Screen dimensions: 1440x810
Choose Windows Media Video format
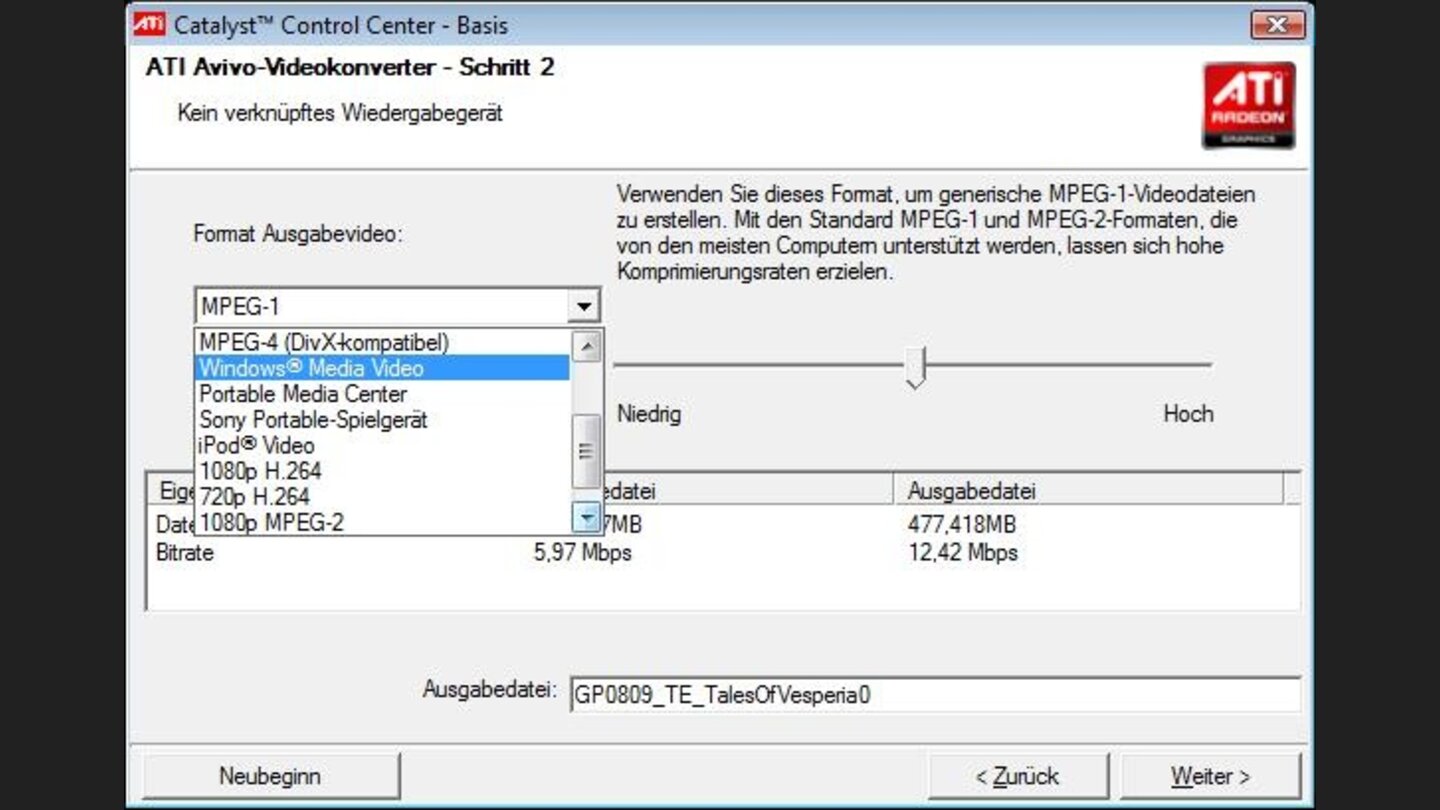tap(382, 368)
